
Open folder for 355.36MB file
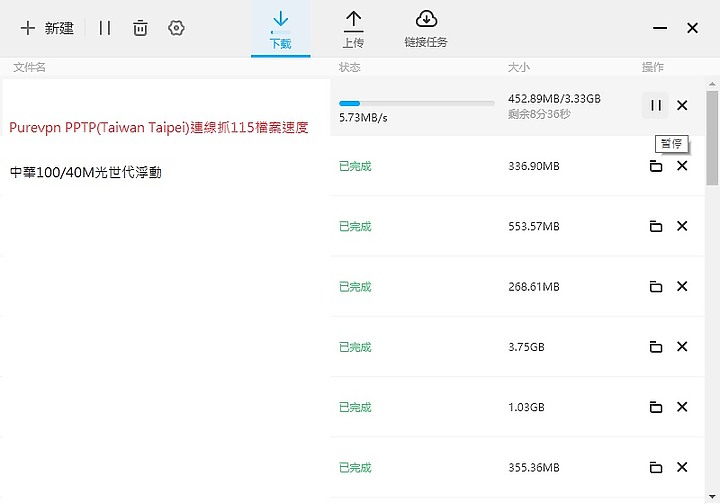[656, 468]
